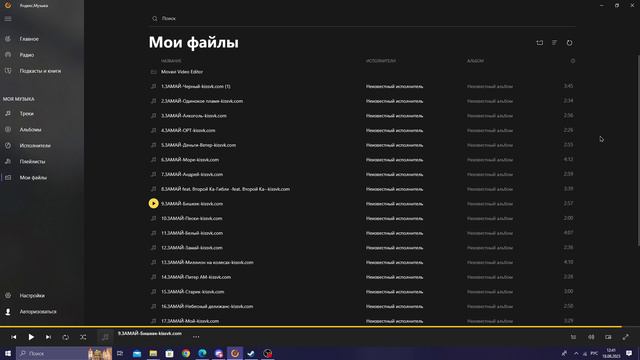Click note icon of 7.ЗАМАЙ-Андрей row
Viewport: 640px width, 360px height.
point(153,174)
